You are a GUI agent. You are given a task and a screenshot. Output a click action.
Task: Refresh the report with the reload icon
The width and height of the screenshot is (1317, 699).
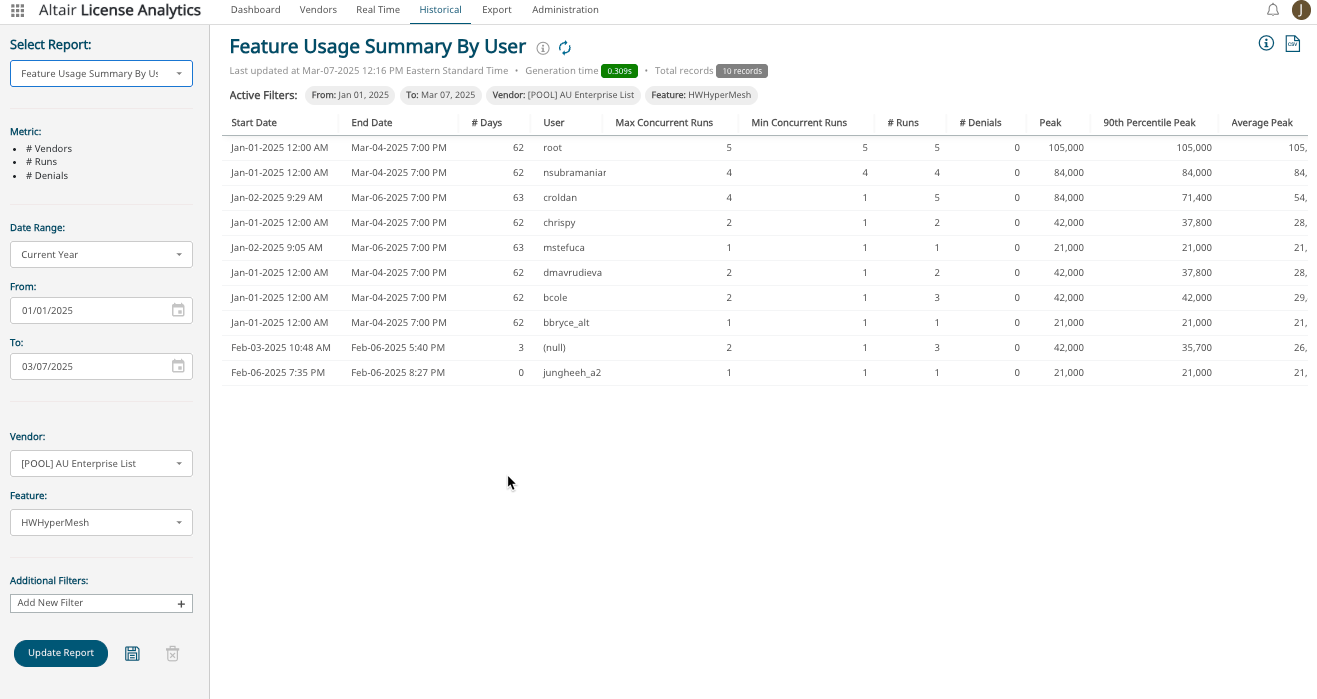565,48
